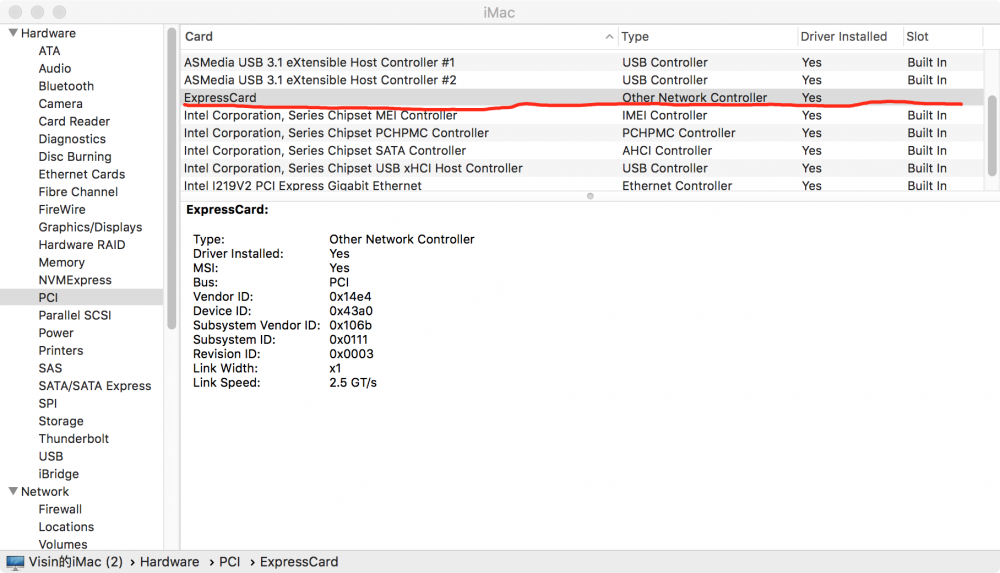1000x573 pixels.
Task: Click the iMac computer icon in path bar
Action: [x=15, y=562]
